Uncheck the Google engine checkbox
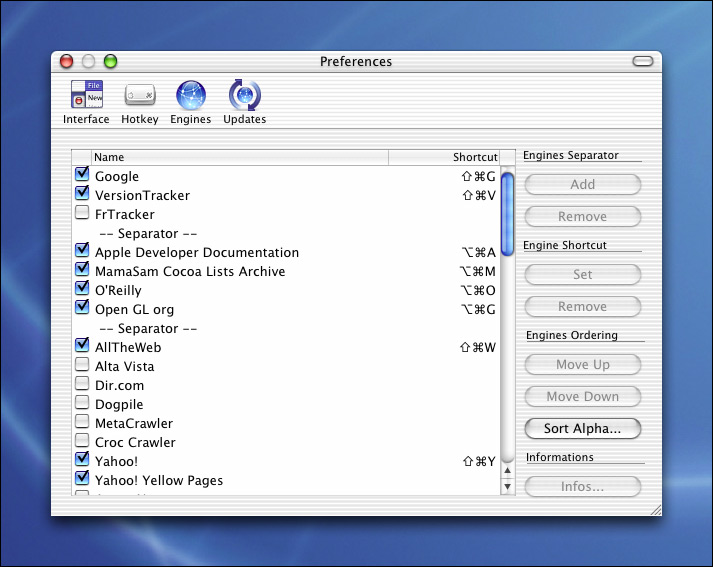The width and height of the screenshot is (713, 567). (82, 174)
